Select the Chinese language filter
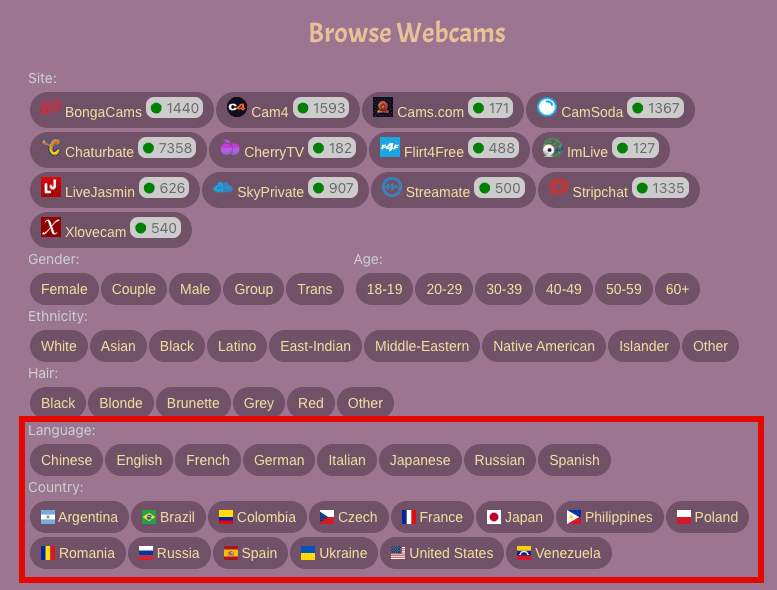Image resolution: width=777 pixels, height=590 pixels. [66, 460]
